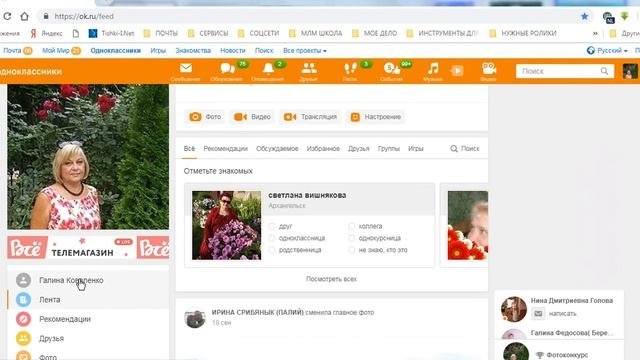Select radio option друг
This screenshot has height=360, width=640.
click(x=272, y=226)
